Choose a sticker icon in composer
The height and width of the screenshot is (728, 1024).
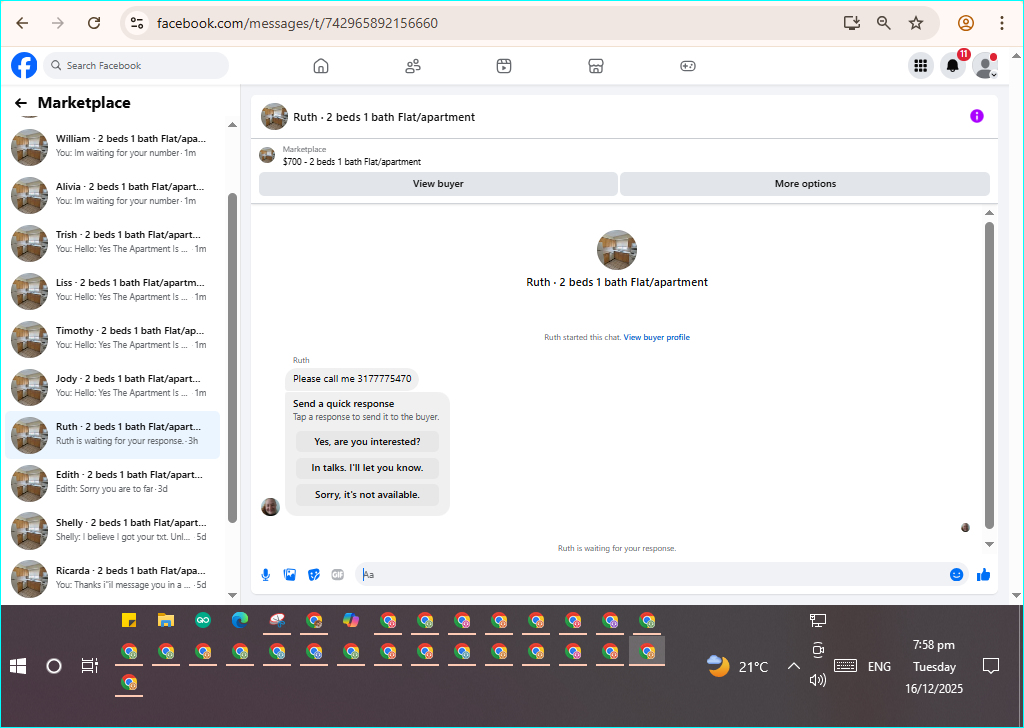tap(314, 575)
